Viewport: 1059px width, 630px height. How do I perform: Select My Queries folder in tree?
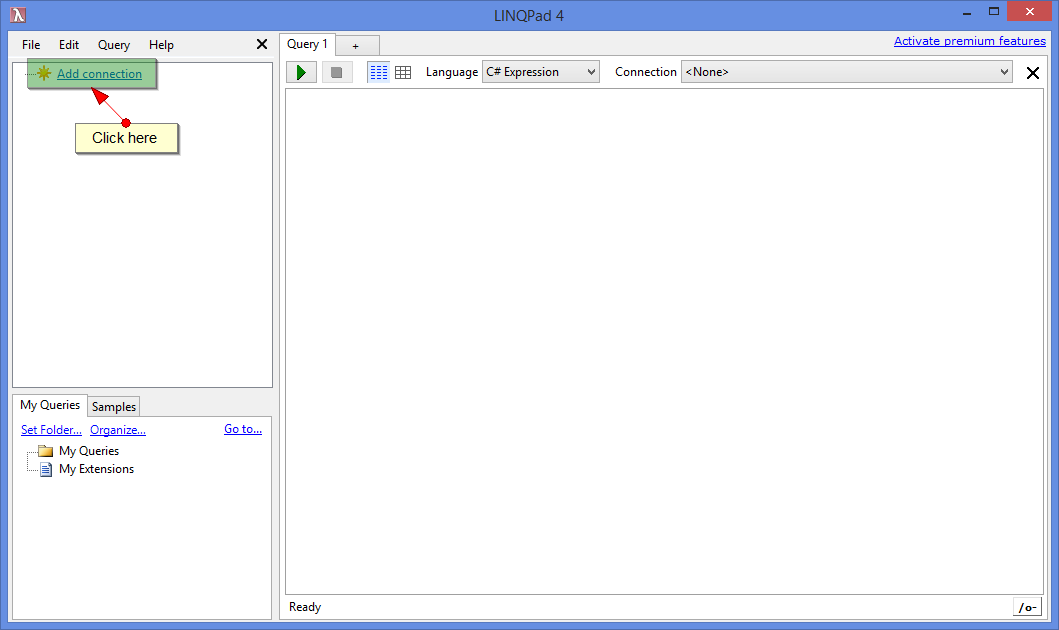[x=88, y=451]
